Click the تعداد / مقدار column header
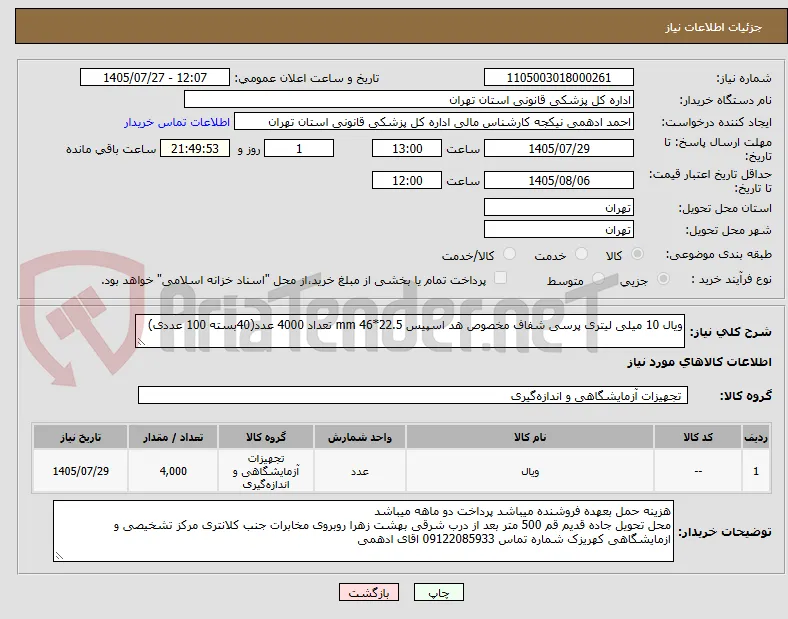Viewport: 788px width, 619px height. (x=173, y=437)
